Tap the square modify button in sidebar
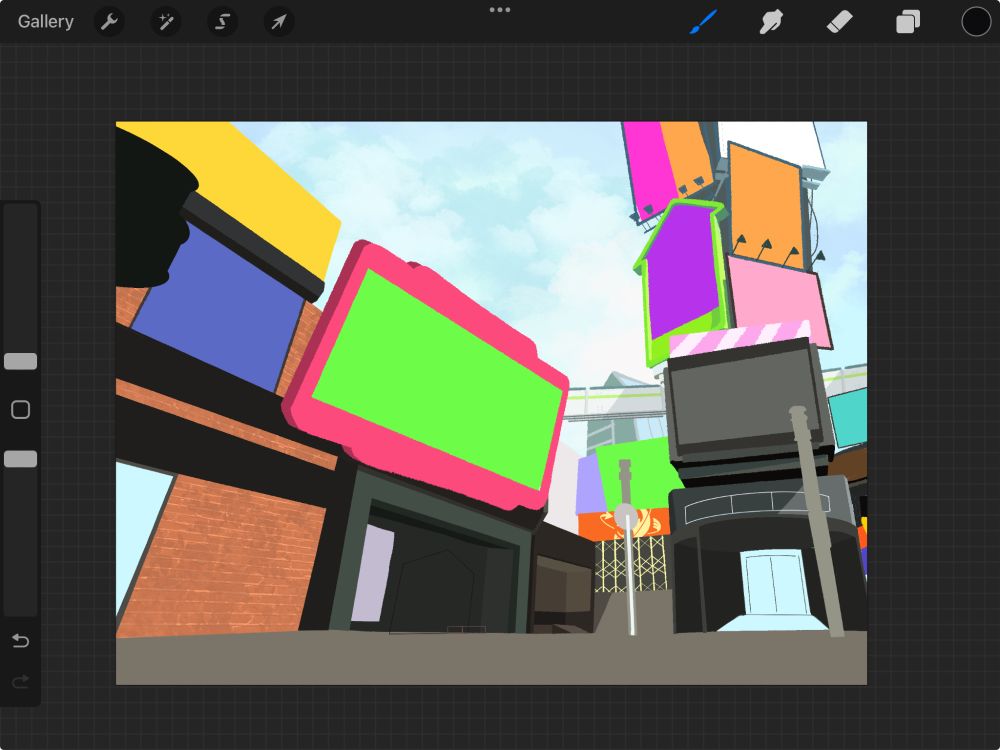The height and width of the screenshot is (750, 1000). tap(20, 409)
